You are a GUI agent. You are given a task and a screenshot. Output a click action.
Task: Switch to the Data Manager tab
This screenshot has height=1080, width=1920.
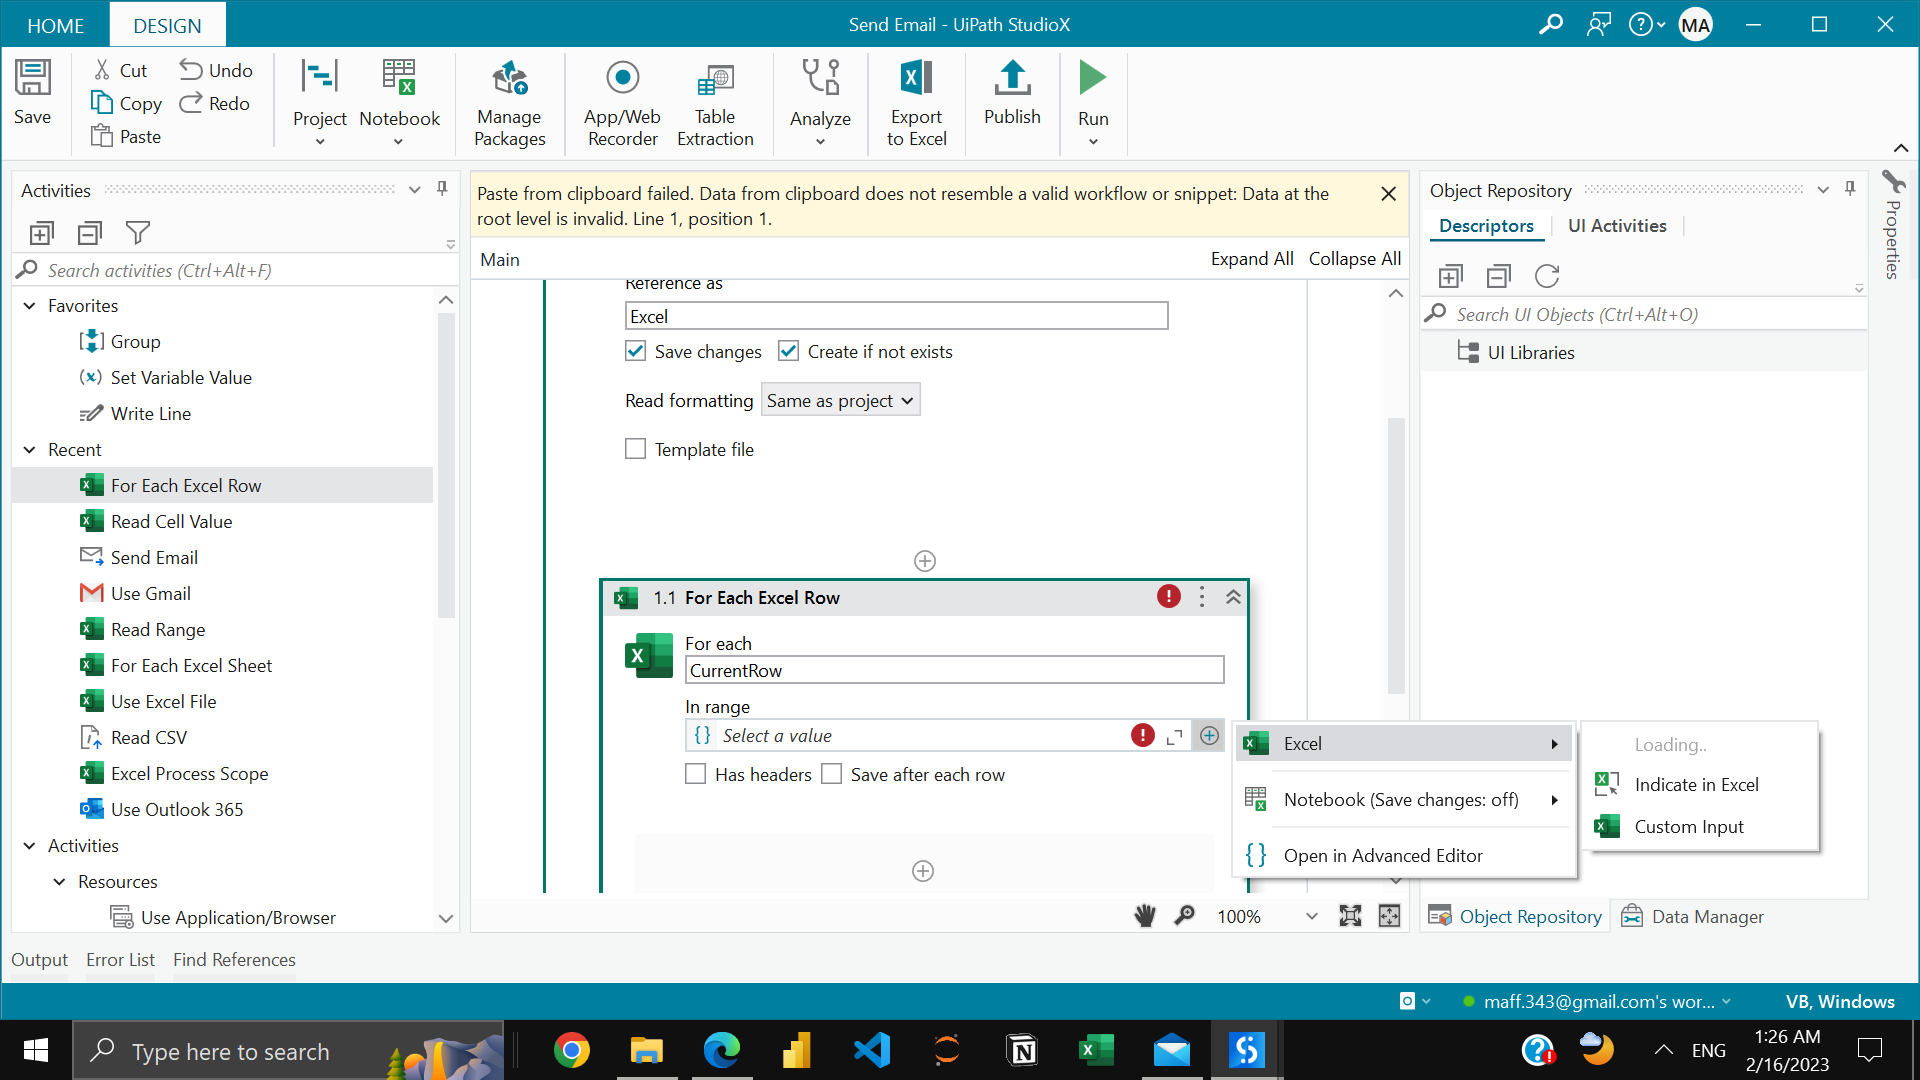coord(1692,916)
